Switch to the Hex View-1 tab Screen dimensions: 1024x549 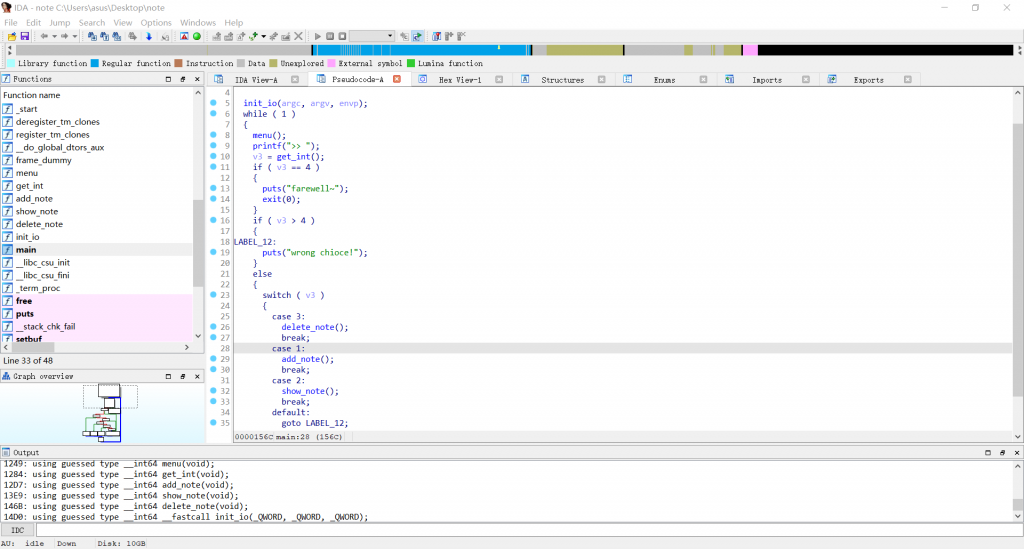click(x=460, y=80)
